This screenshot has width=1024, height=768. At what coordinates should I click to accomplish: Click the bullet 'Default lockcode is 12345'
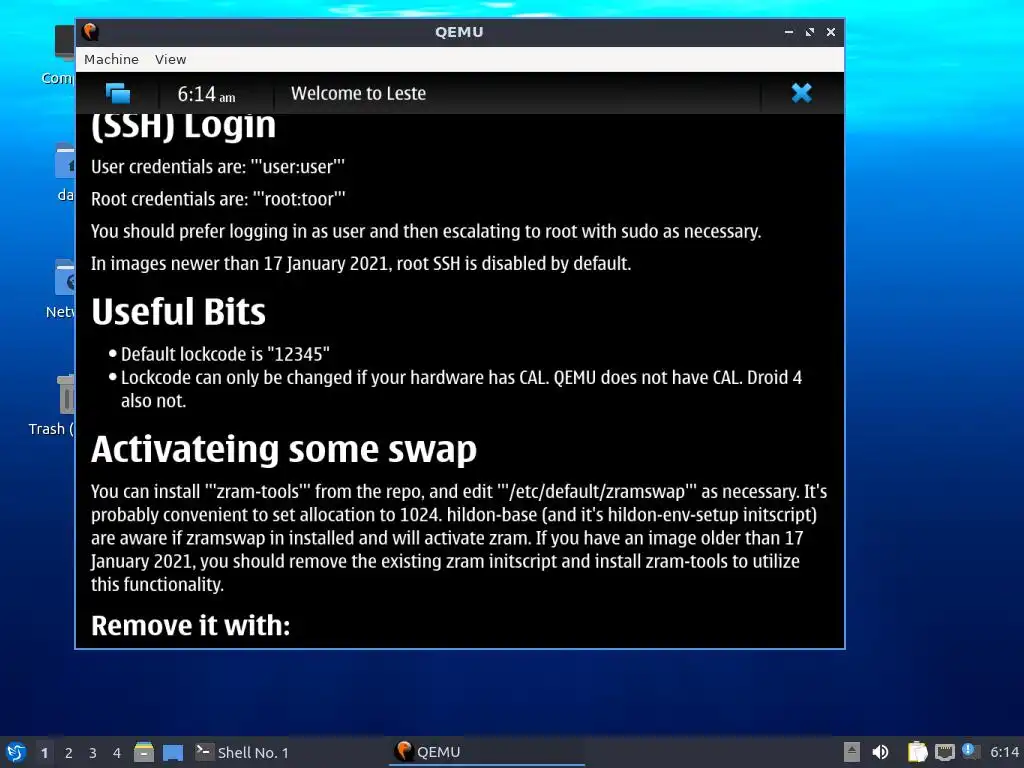225,354
